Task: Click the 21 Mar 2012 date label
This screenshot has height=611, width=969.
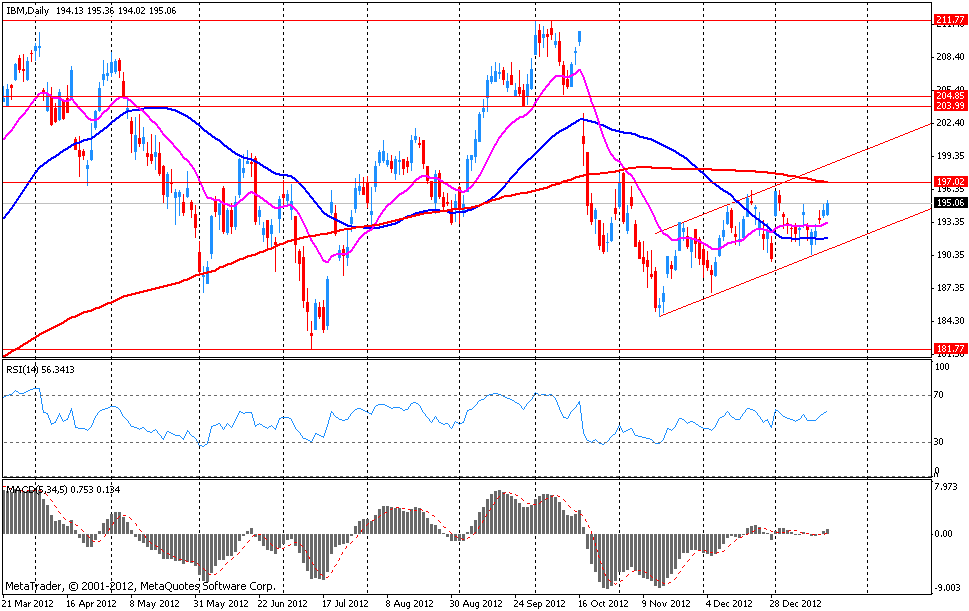Action: [x=28, y=604]
